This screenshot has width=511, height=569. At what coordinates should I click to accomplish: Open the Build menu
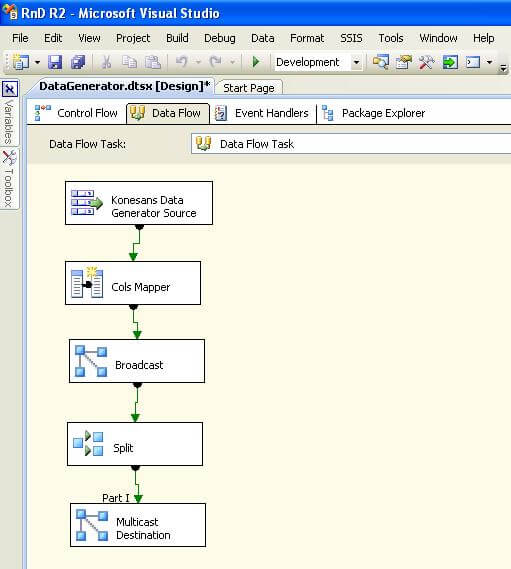(x=177, y=38)
